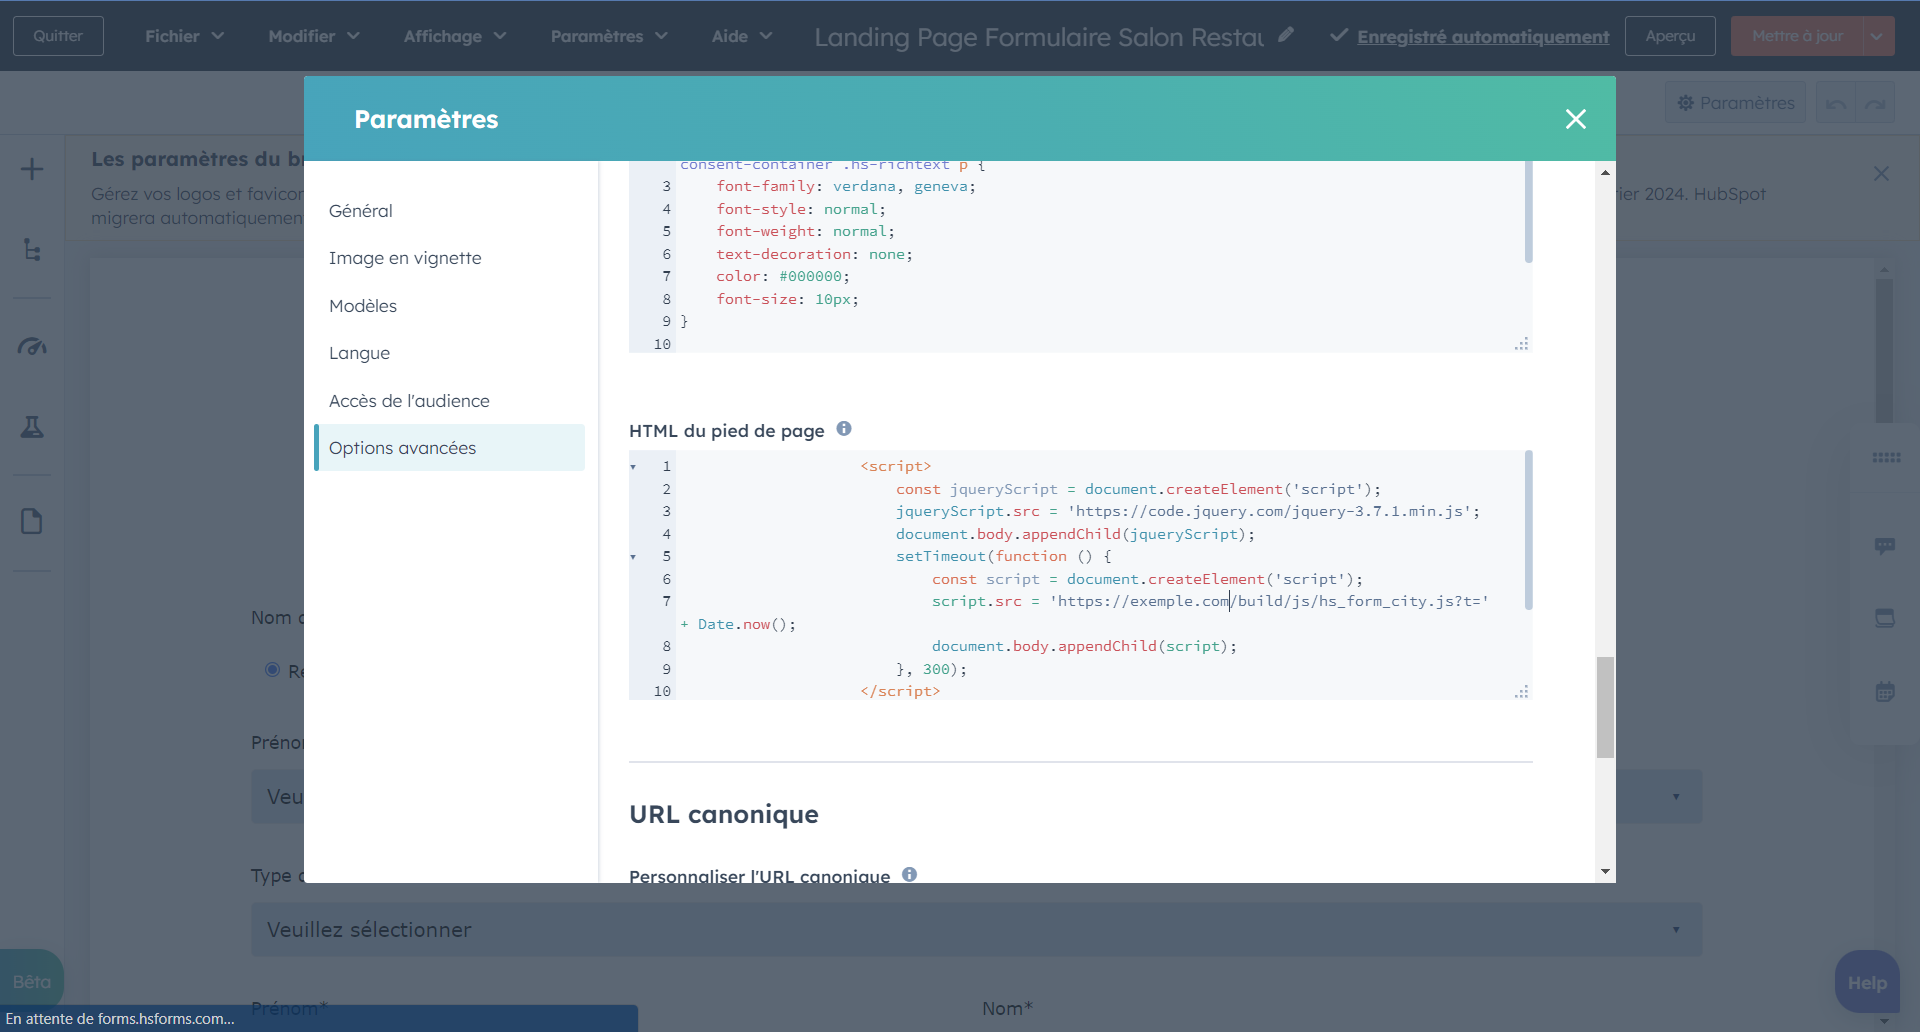Show info tooltip for HTML du pied de page
Viewport: 1920px width, 1032px height.
tap(844, 429)
